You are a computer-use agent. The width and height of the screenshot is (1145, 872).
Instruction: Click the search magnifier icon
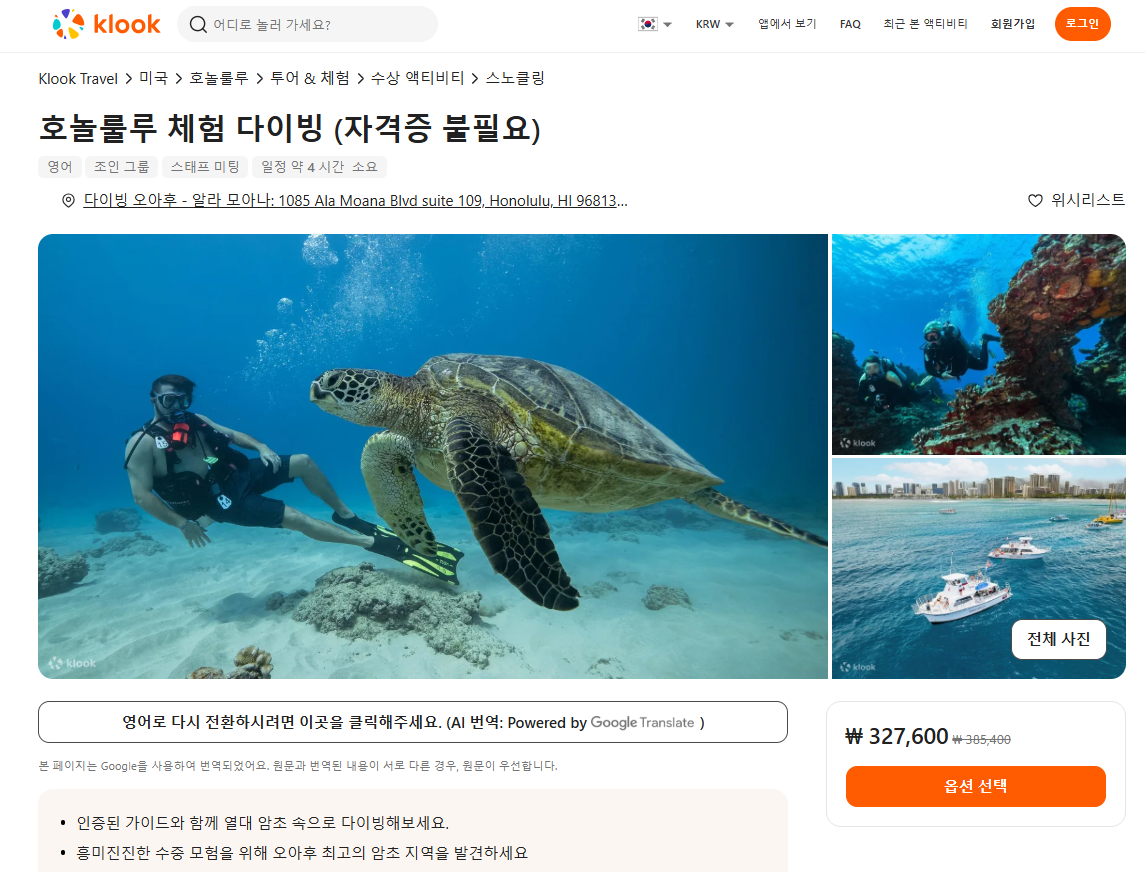[x=198, y=24]
